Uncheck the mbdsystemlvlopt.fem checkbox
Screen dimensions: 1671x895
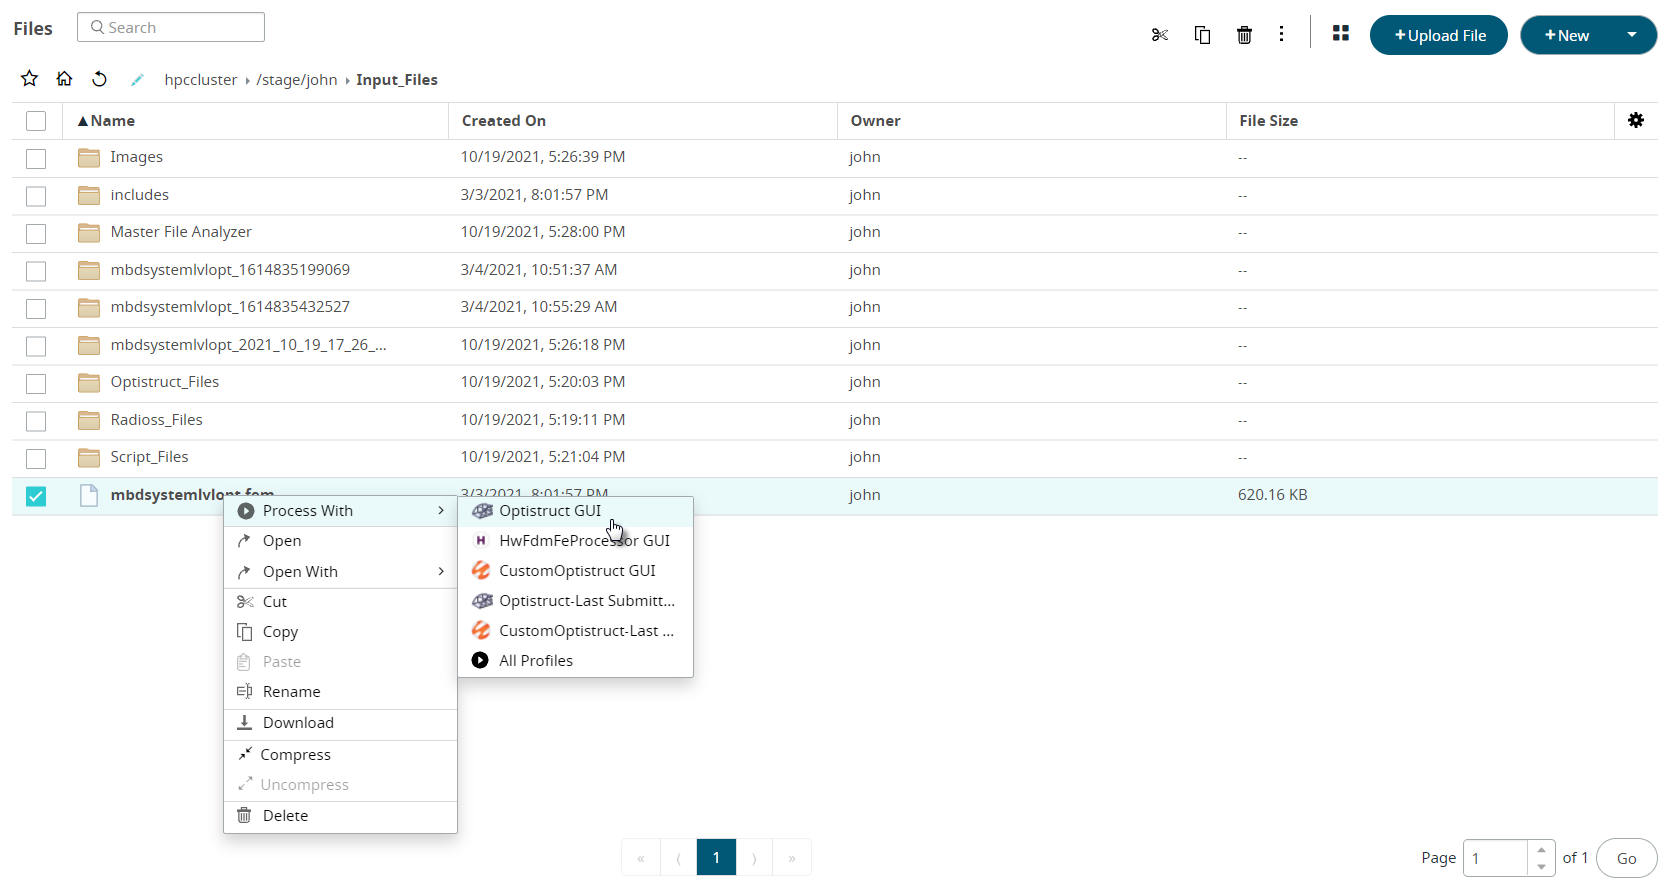click(x=36, y=496)
